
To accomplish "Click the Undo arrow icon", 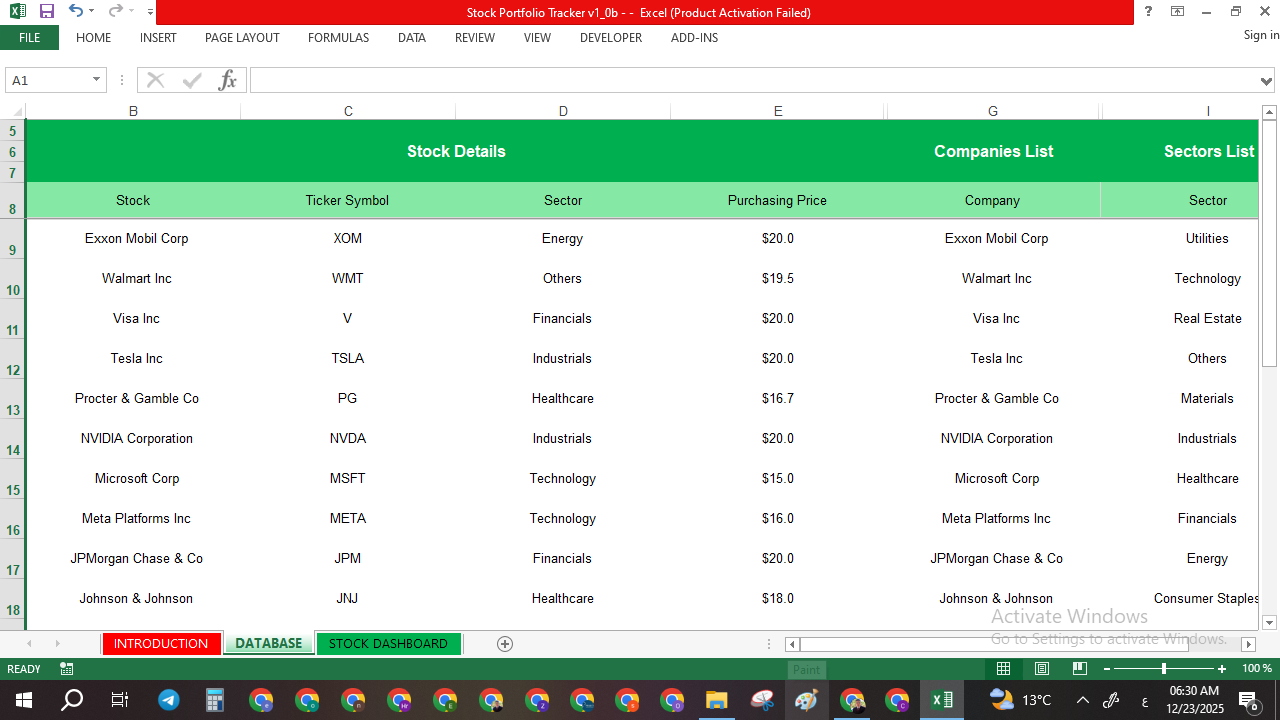I will tap(76, 11).
